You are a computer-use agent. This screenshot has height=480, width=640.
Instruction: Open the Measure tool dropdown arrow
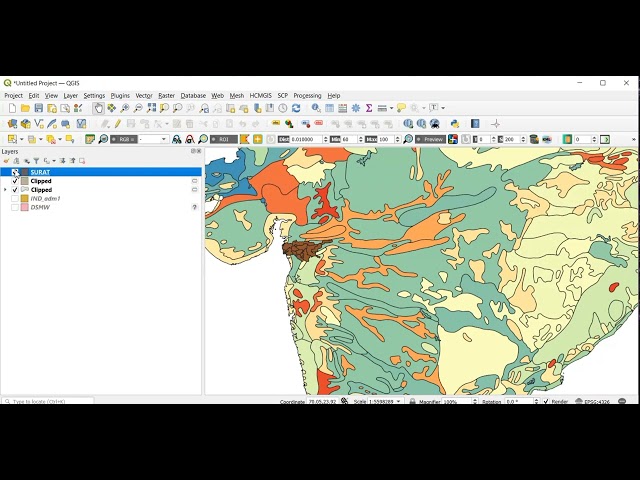(391, 108)
